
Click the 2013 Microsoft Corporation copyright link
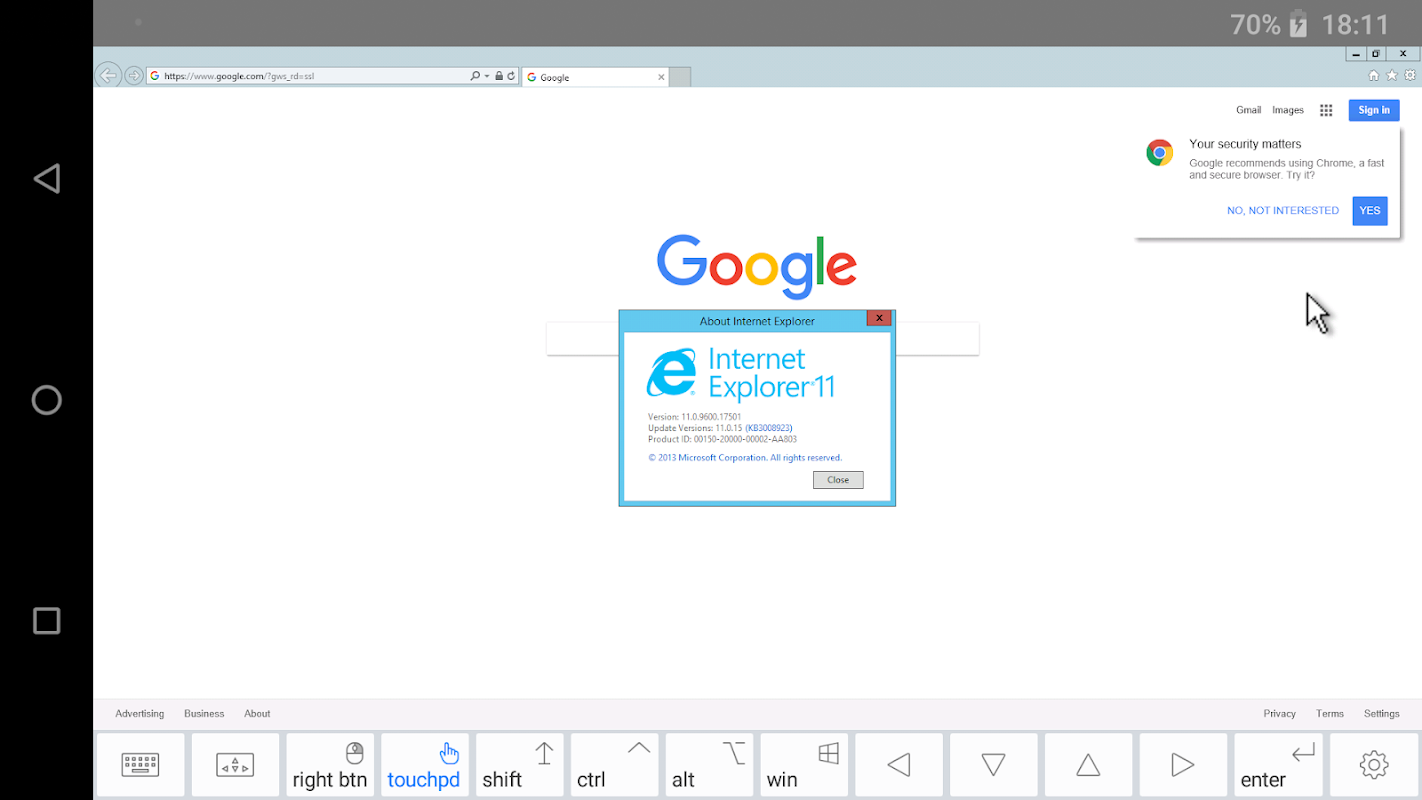[745, 458]
